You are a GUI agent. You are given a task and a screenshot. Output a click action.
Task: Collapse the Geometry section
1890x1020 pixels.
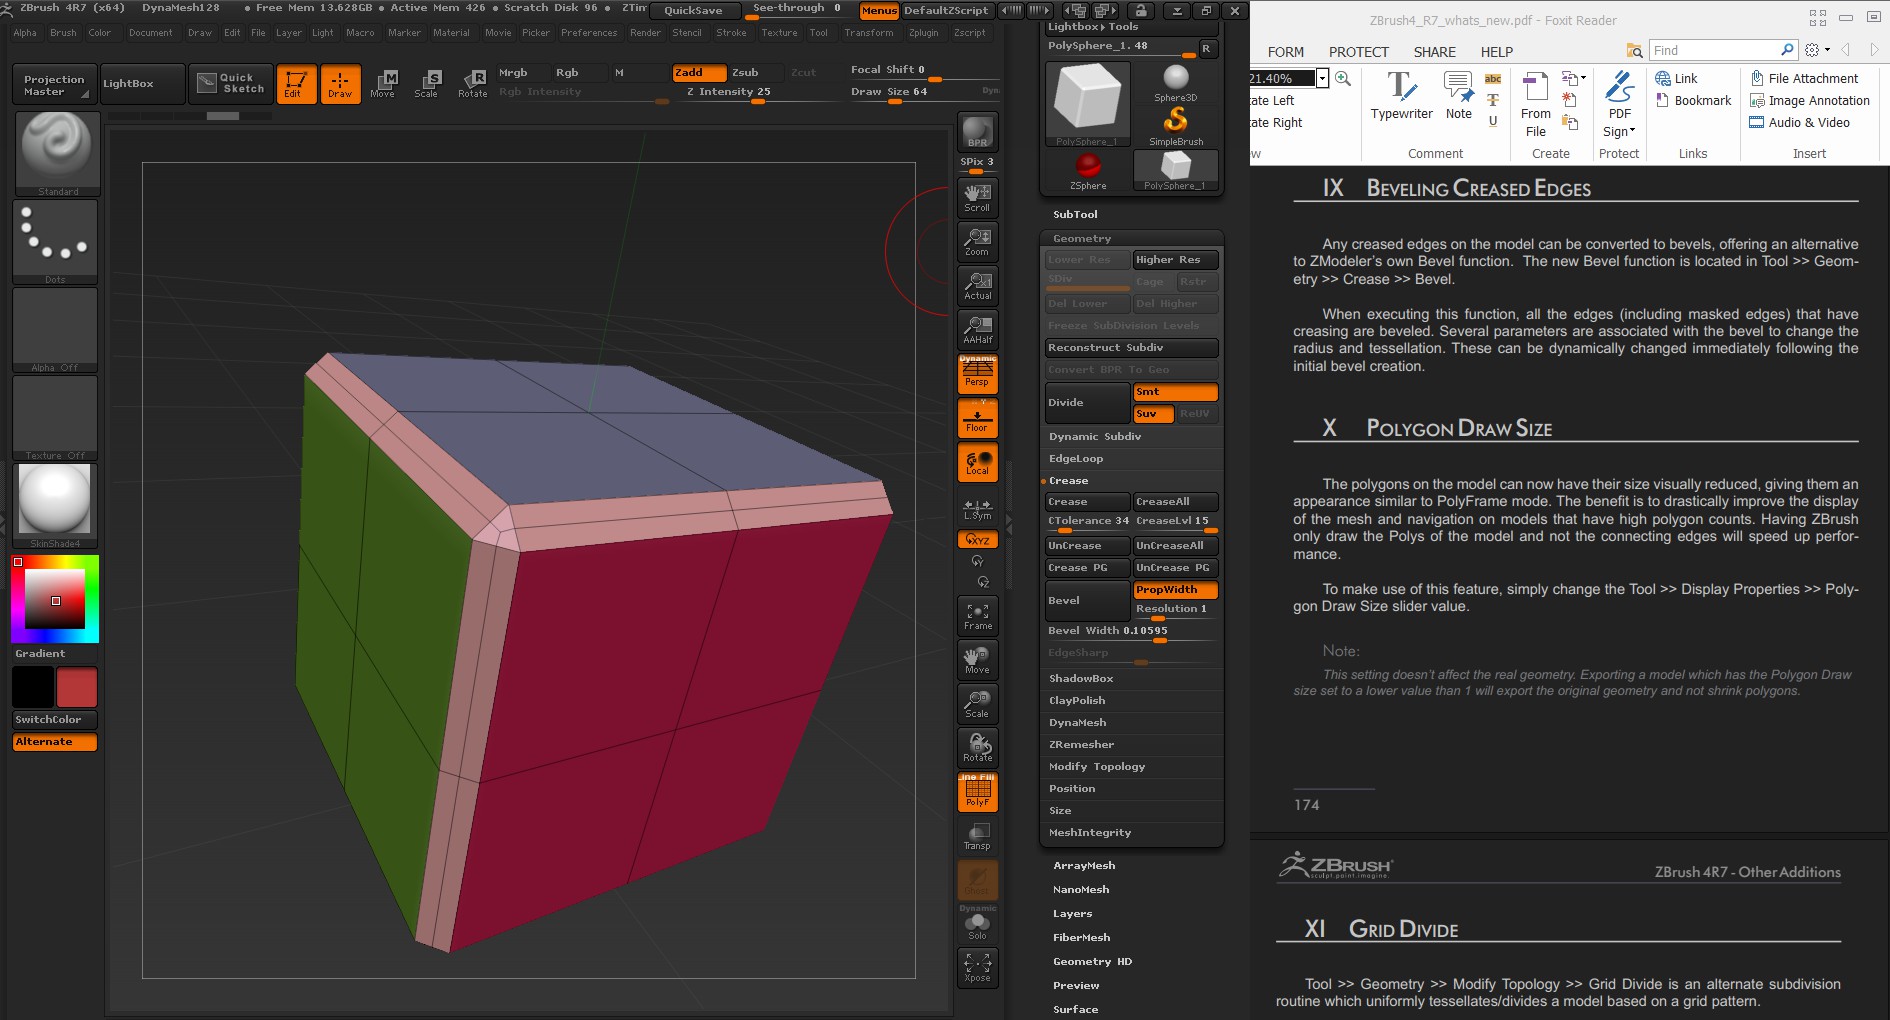tap(1082, 239)
